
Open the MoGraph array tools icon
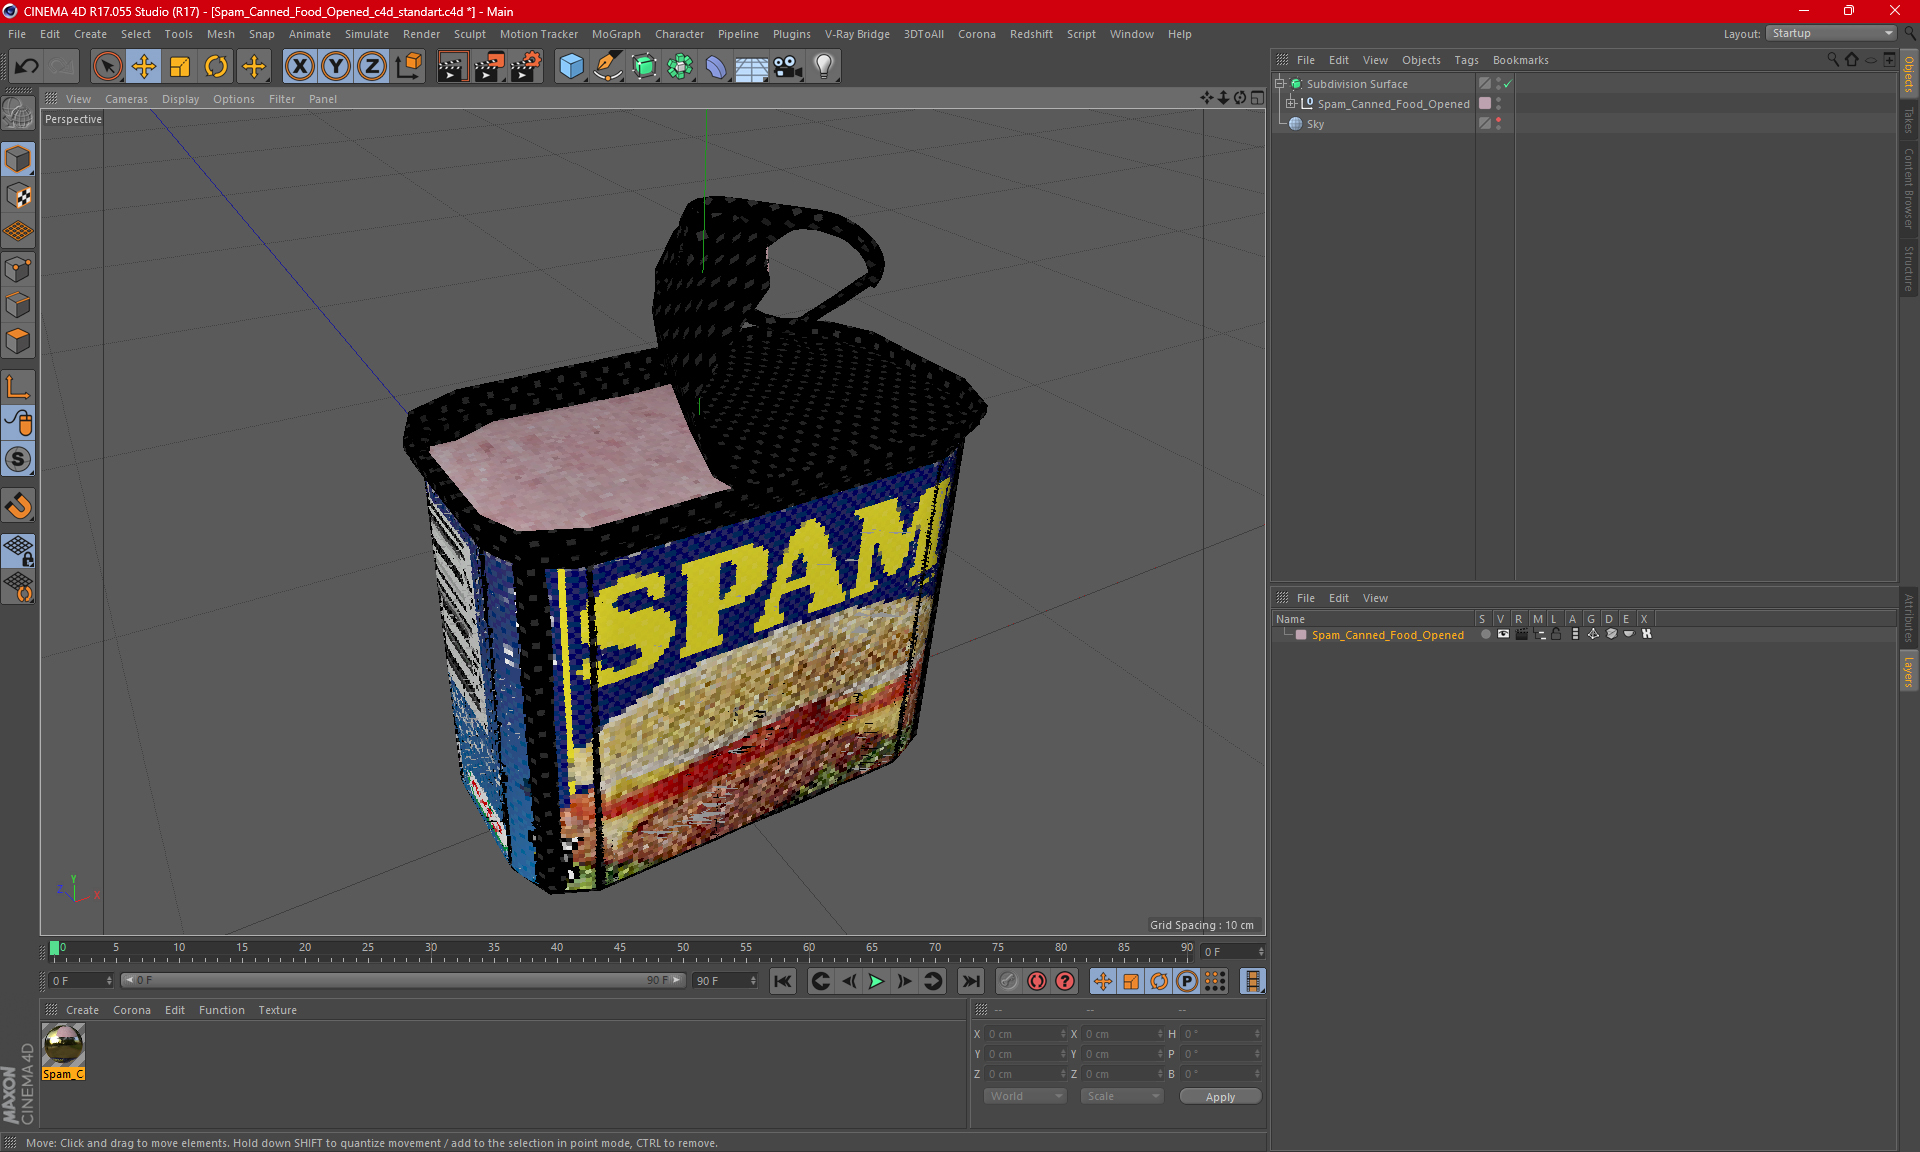point(680,67)
